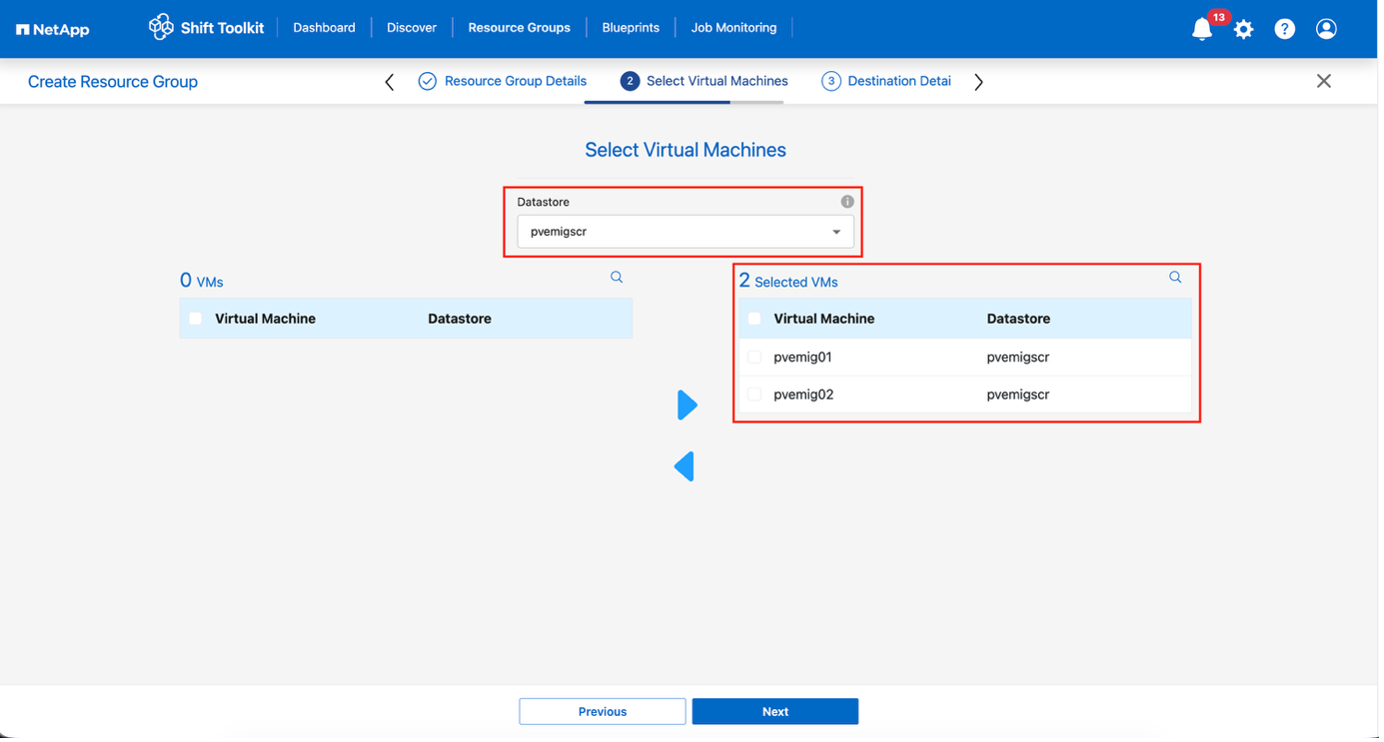Open the search icon above the empty VMs list
1384x742 pixels.
[616, 277]
